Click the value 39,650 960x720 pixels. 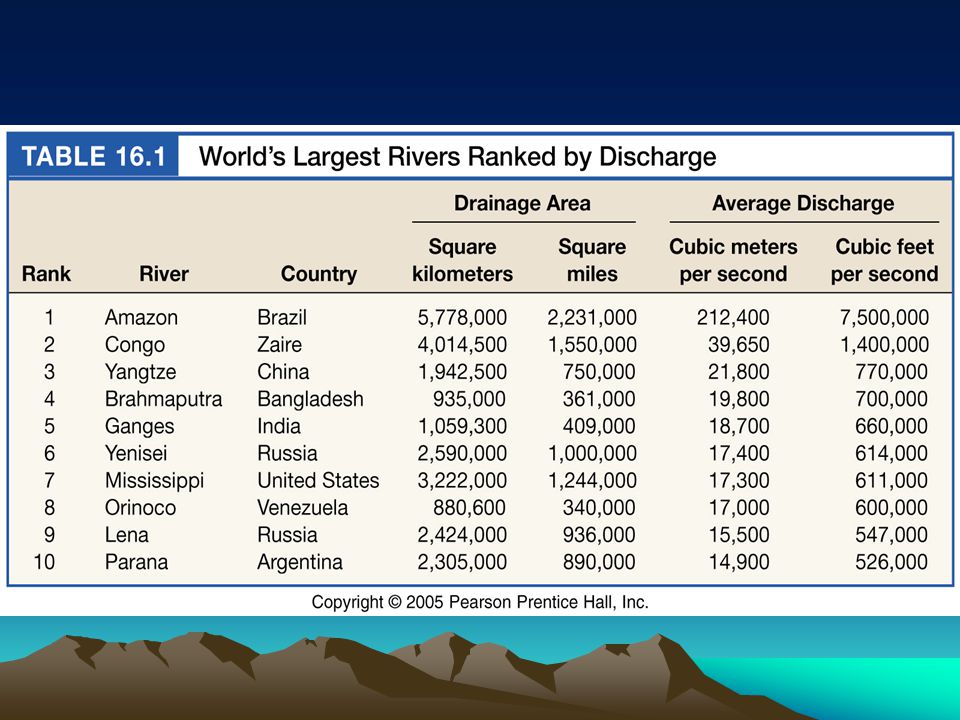pyautogui.click(x=739, y=345)
